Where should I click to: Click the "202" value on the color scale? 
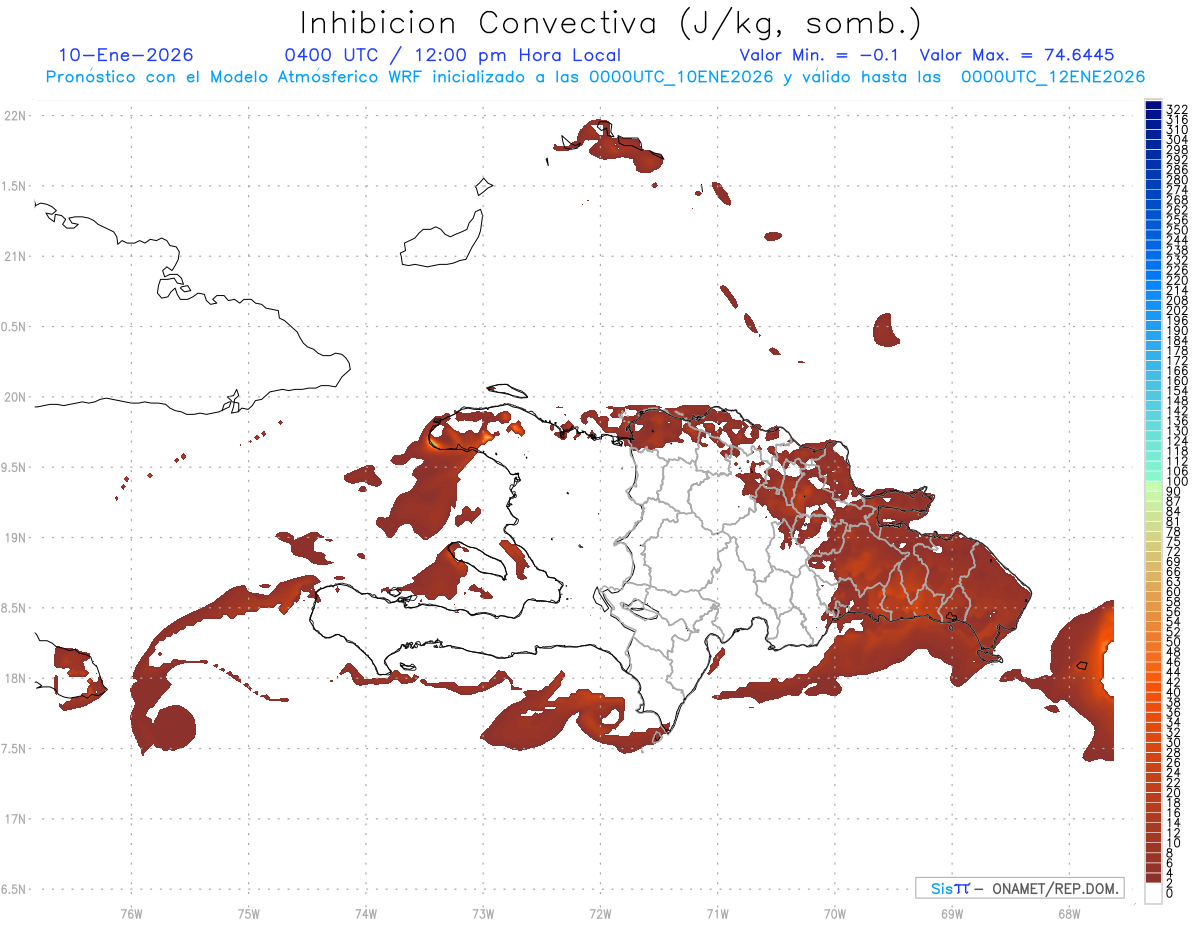[x=1176, y=310]
